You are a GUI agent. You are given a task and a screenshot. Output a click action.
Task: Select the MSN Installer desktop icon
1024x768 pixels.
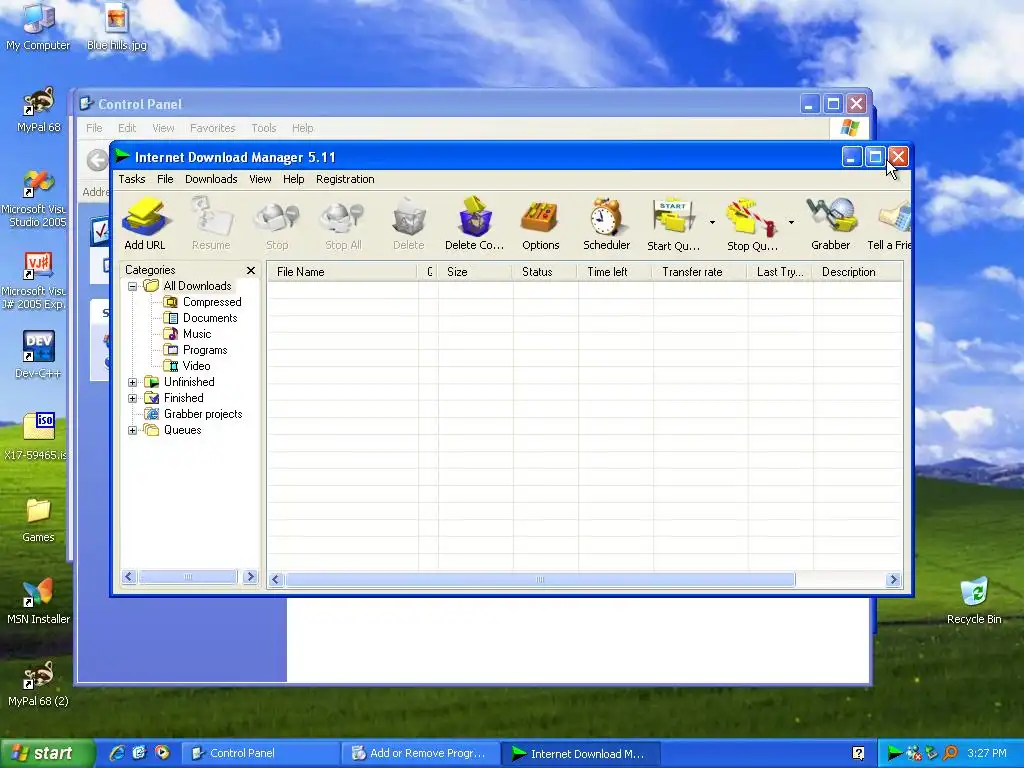(38, 601)
